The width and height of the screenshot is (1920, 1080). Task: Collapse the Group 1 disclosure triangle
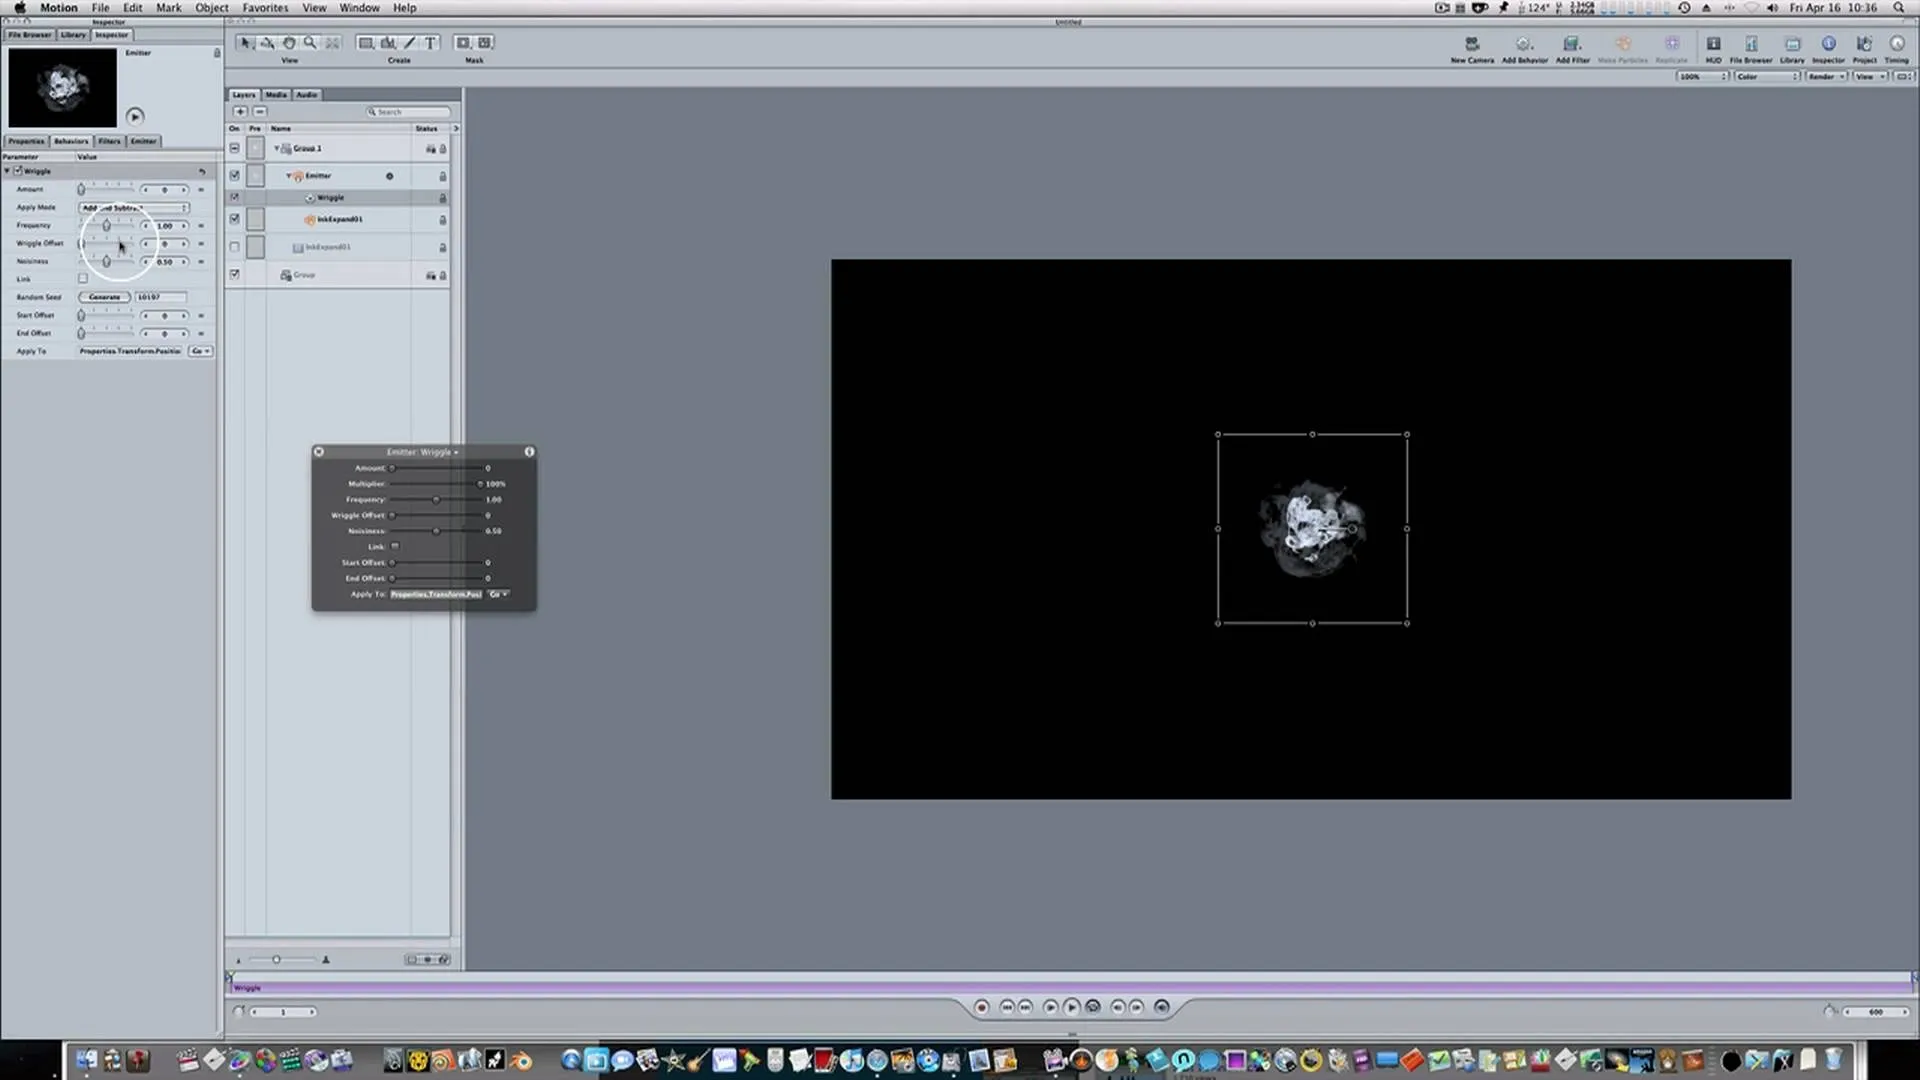pyautogui.click(x=277, y=148)
